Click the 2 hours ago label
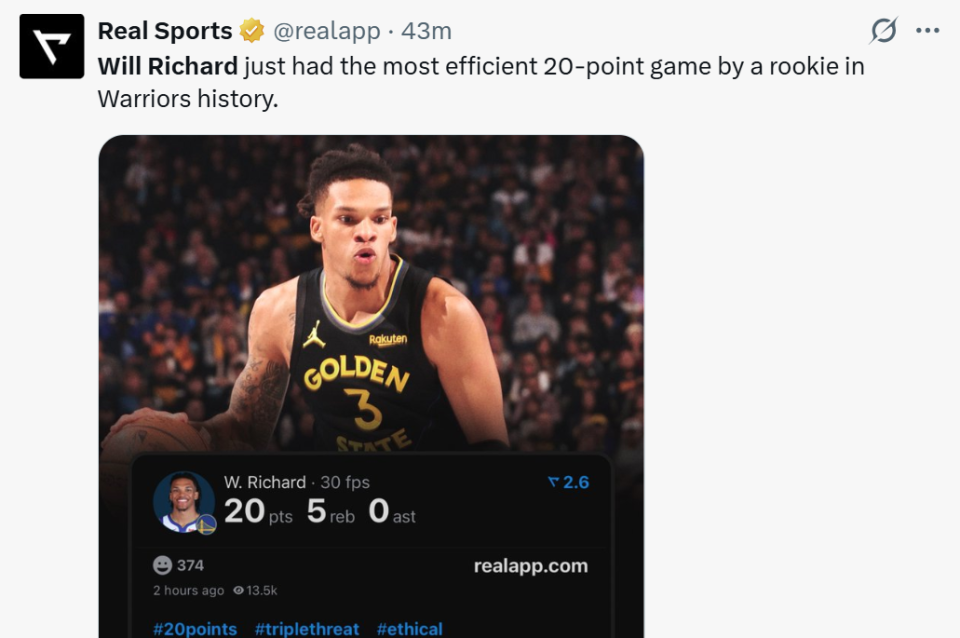Viewport: 960px width, 638px height. coord(188,591)
